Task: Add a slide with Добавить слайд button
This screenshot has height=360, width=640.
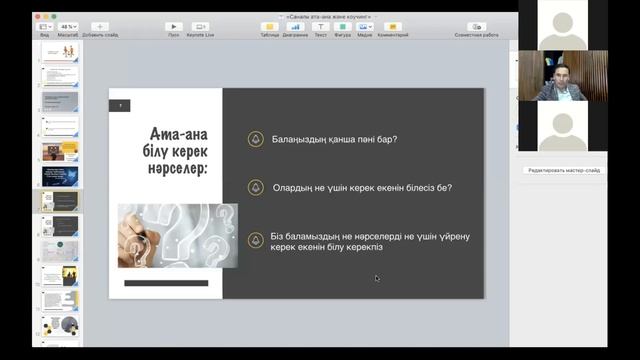Action: (100, 27)
